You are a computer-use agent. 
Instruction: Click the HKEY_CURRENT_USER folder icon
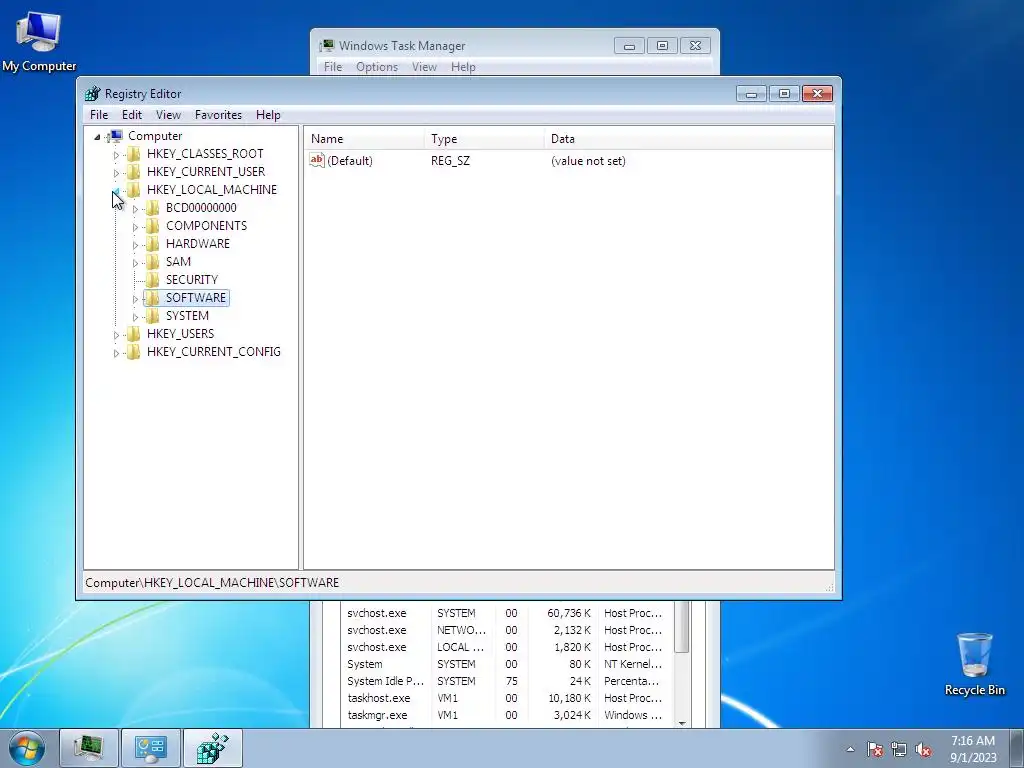[133, 172]
